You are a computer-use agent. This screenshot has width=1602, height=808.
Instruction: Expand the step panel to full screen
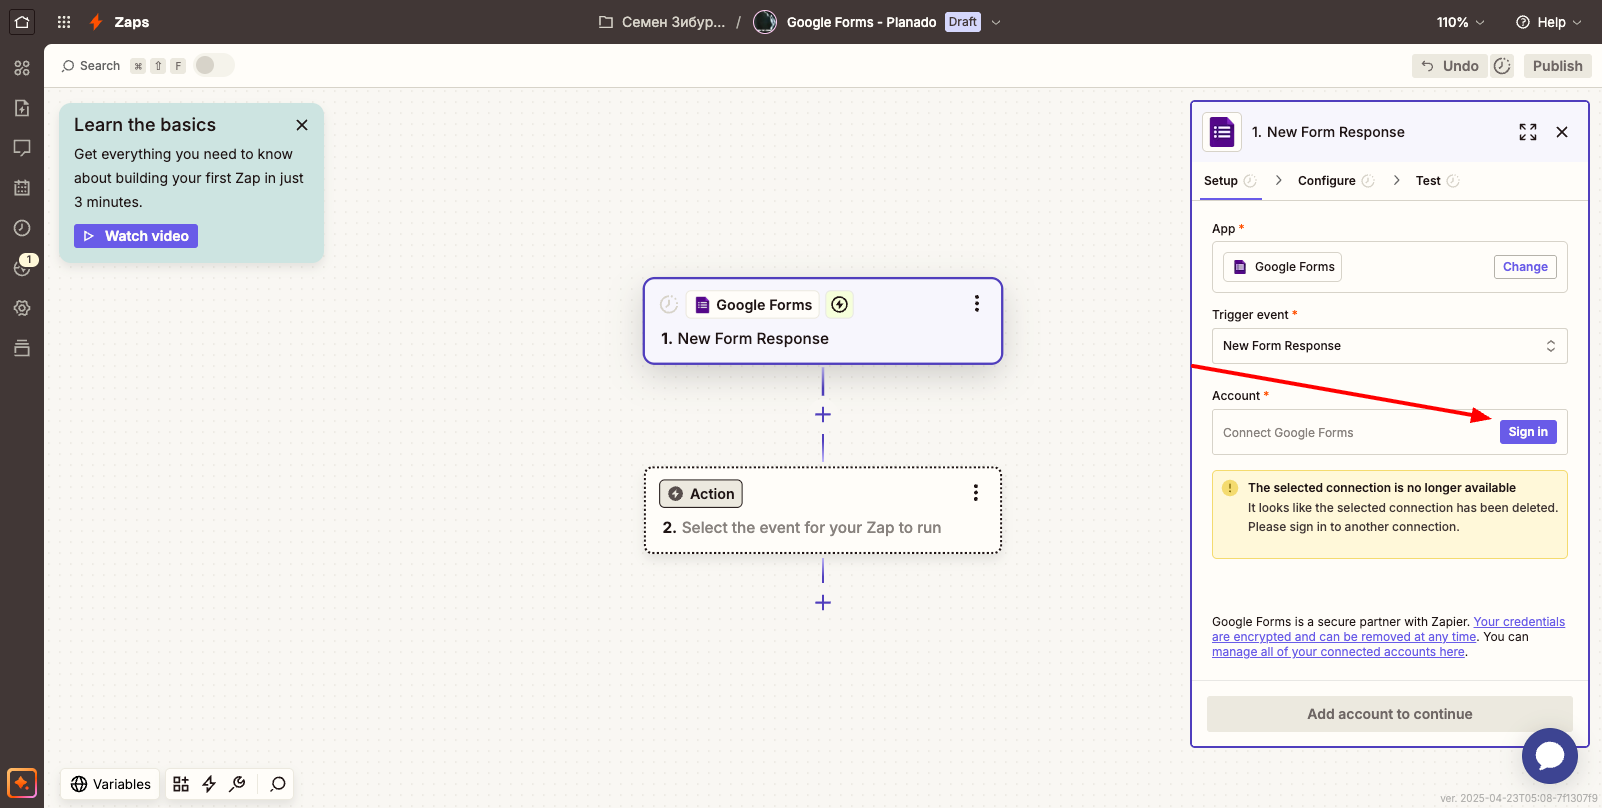pos(1528,132)
